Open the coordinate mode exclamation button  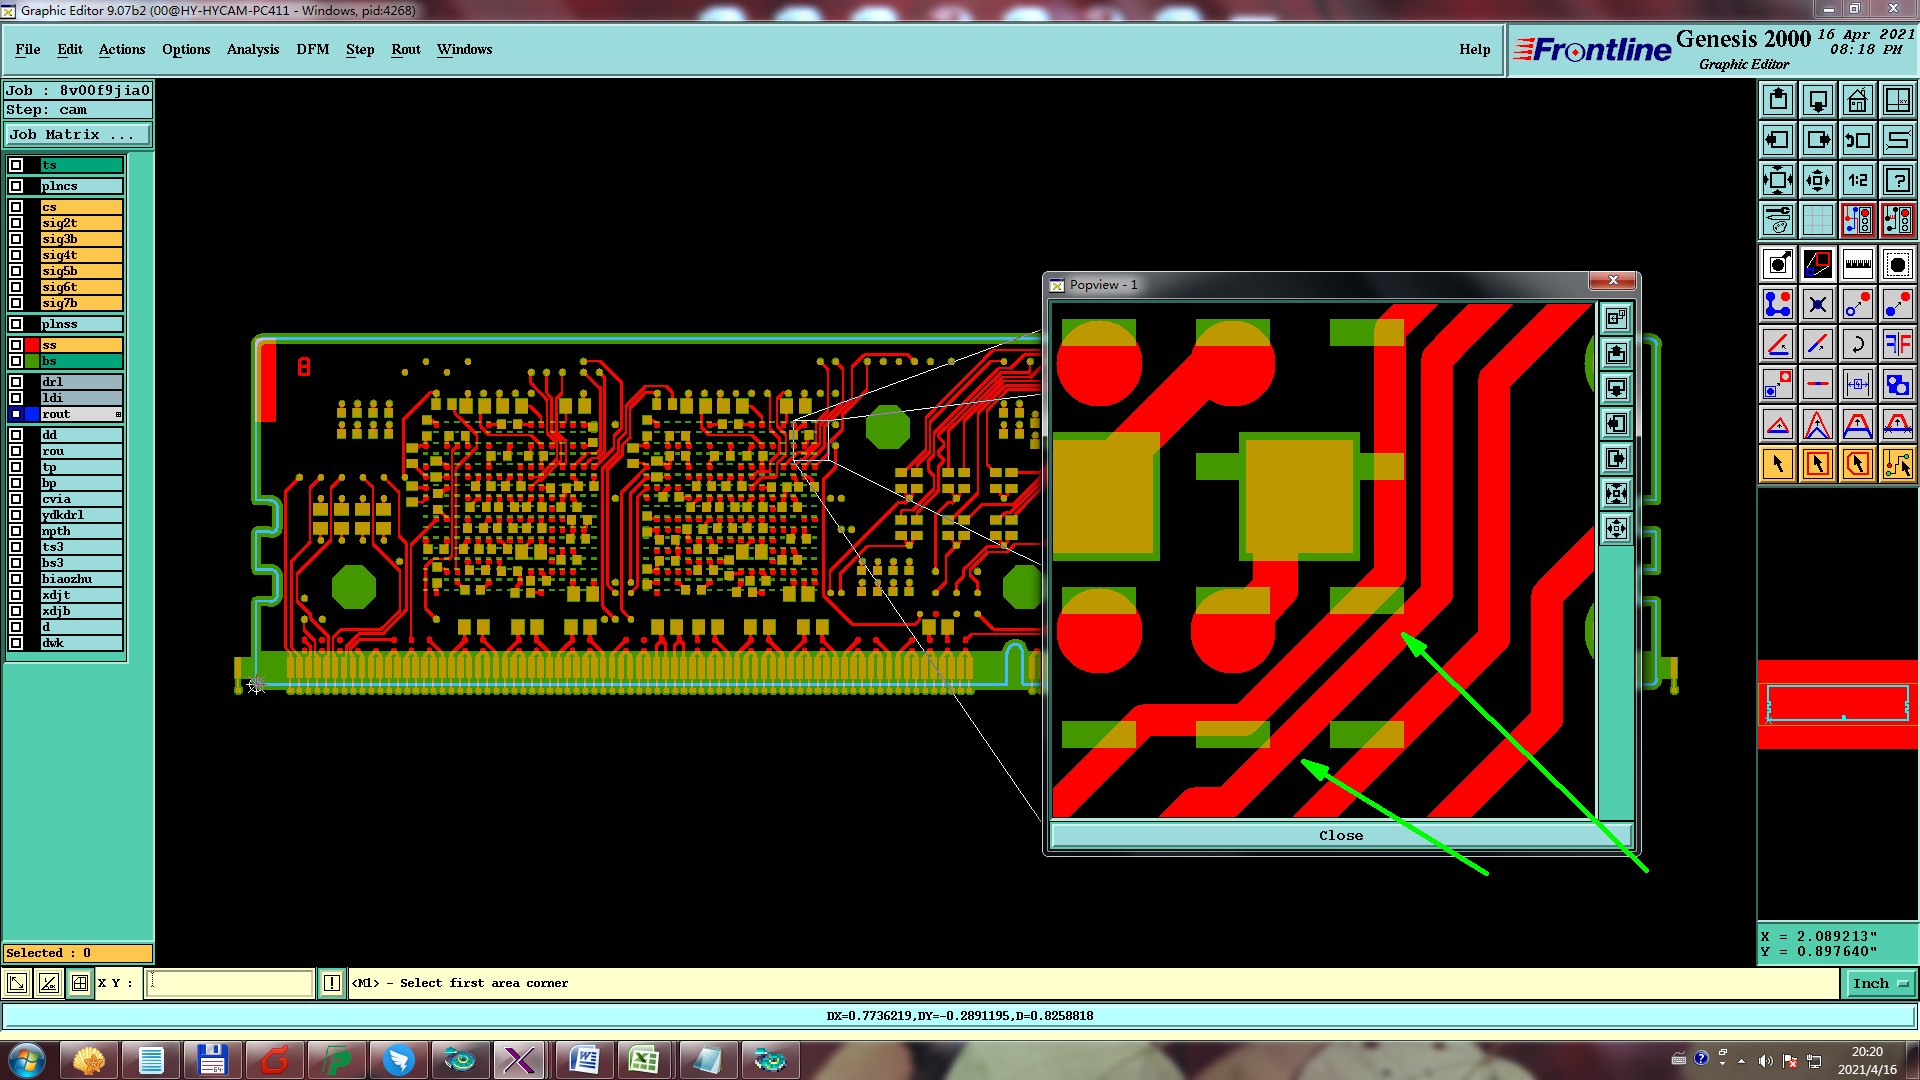(332, 984)
